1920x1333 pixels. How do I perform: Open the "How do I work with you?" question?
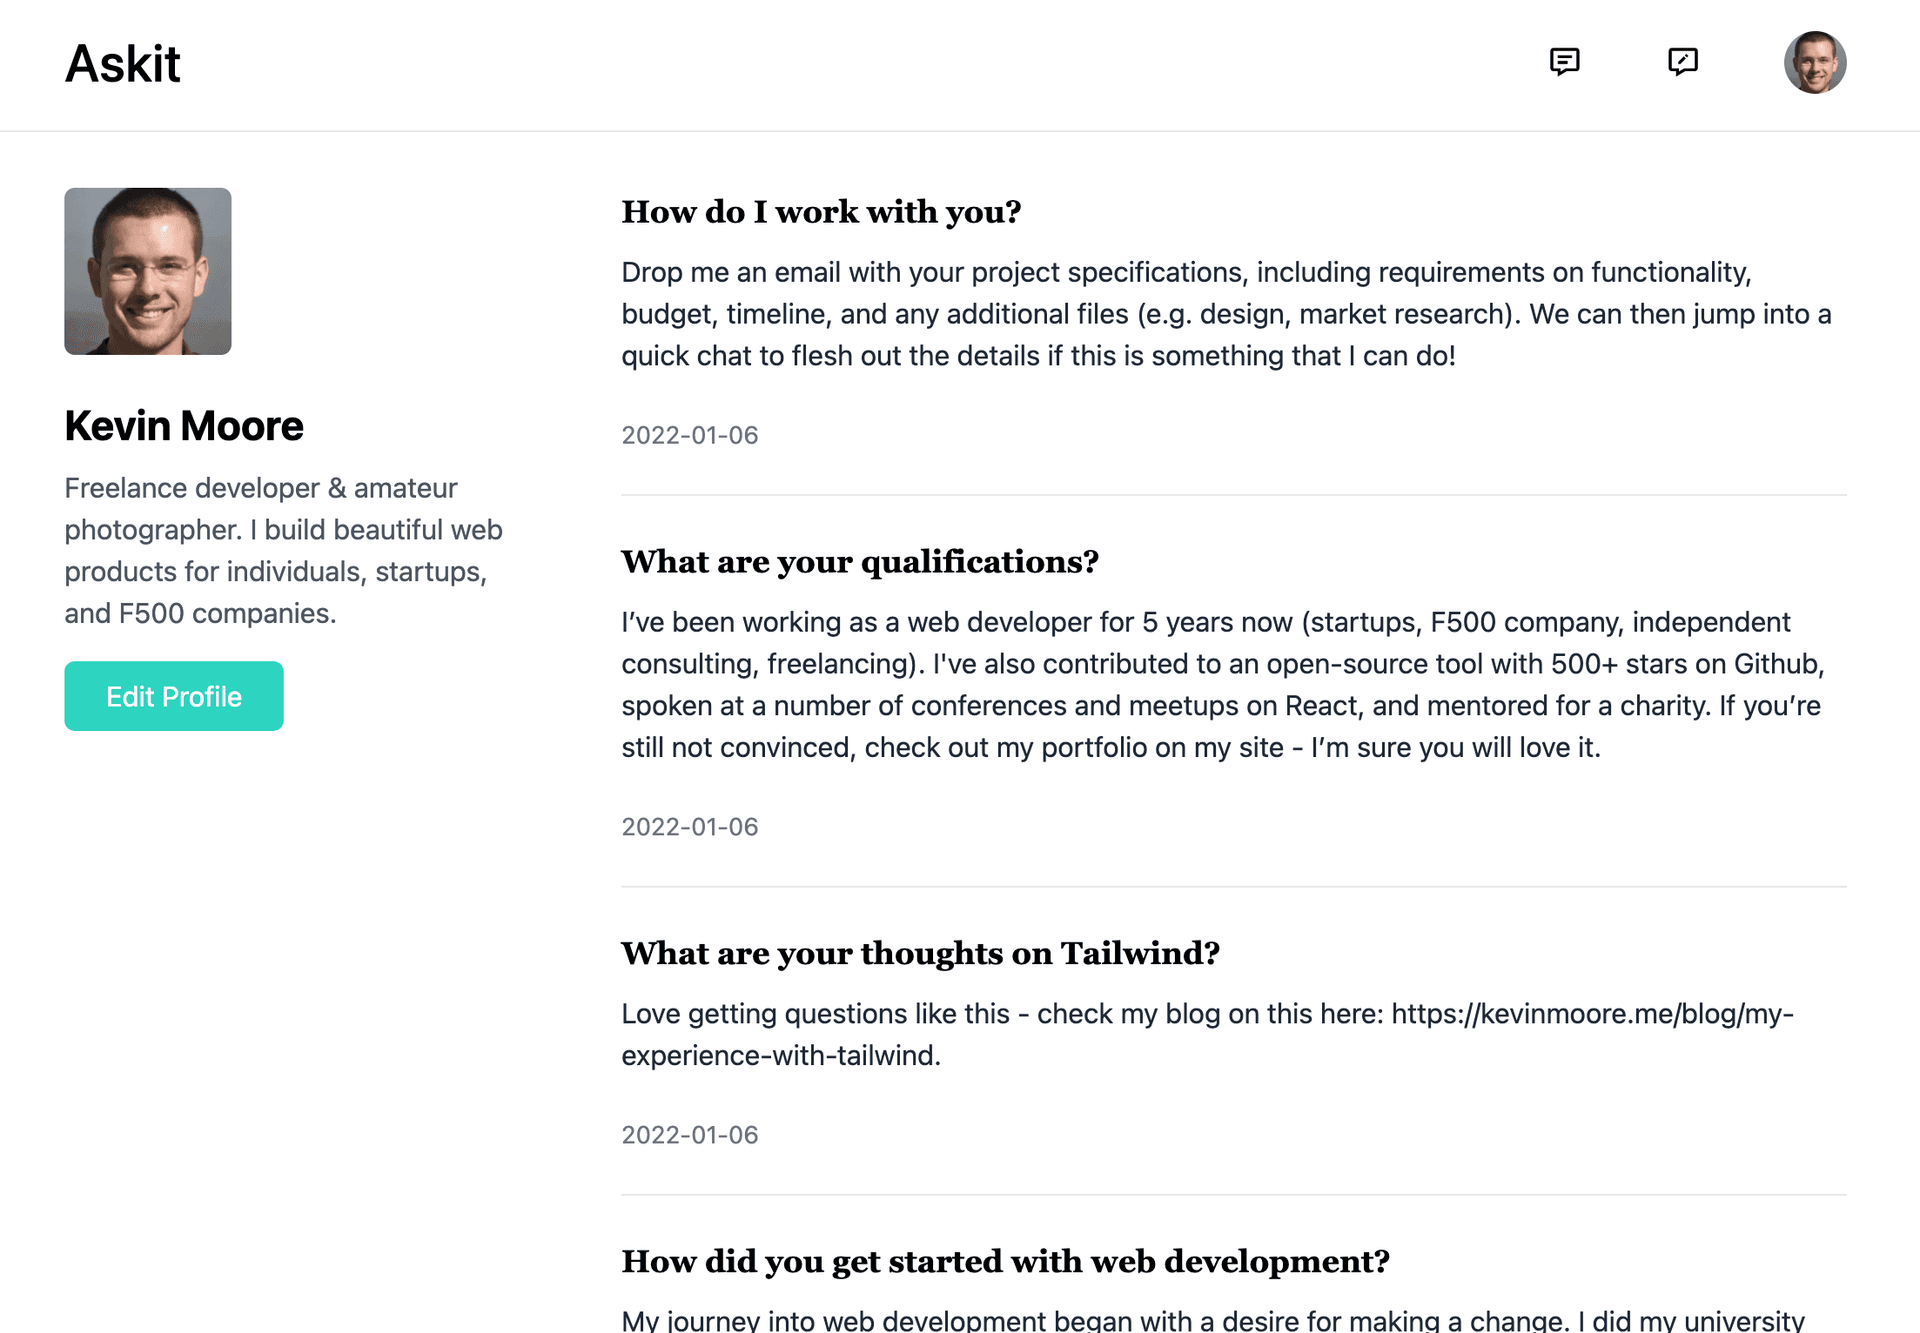pyautogui.click(x=821, y=212)
